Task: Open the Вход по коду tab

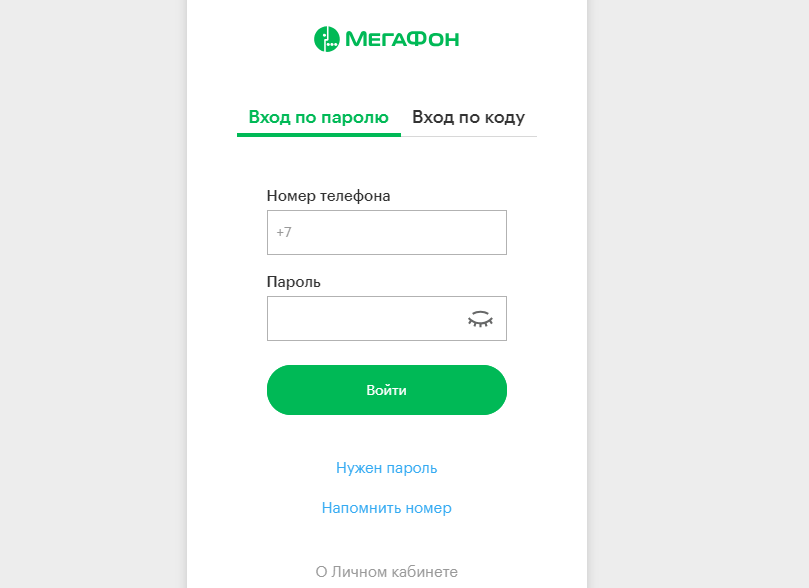Action: 468,117
